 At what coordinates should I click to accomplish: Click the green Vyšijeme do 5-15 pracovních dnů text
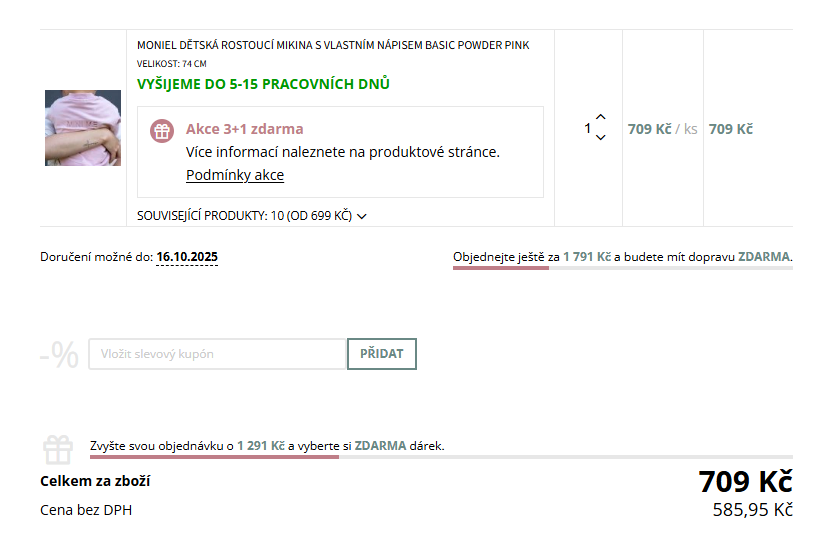pos(263,84)
